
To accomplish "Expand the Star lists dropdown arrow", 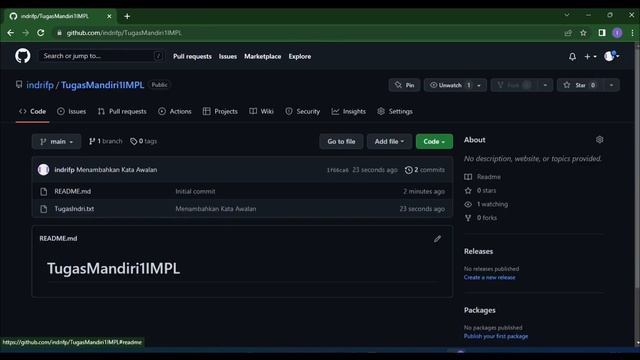I will coord(611,85).
